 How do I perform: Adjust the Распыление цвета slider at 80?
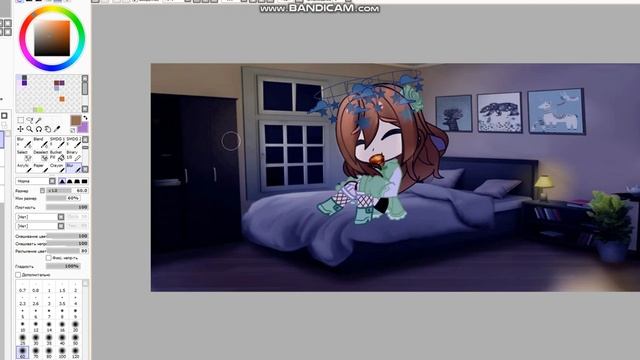67,251
